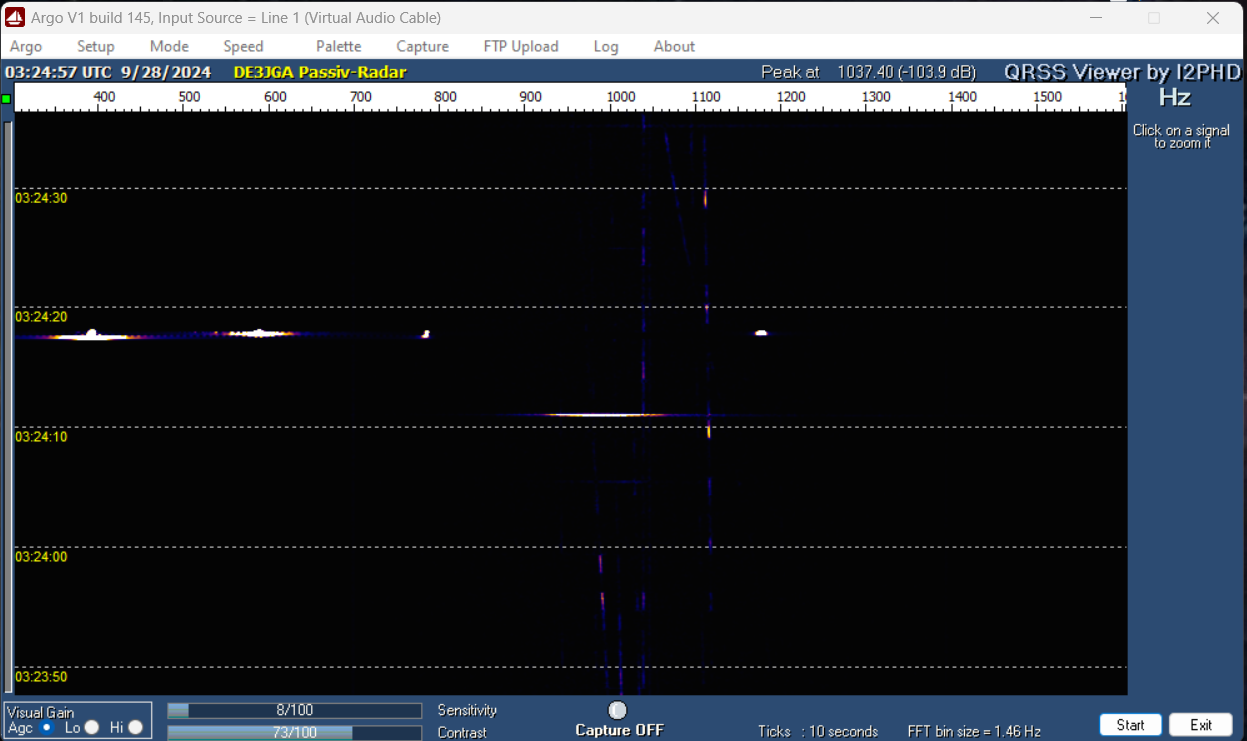Click the QRSS Viewer by I2PHD title
The height and width of the screenshot is (741, 1247).
1123,72
